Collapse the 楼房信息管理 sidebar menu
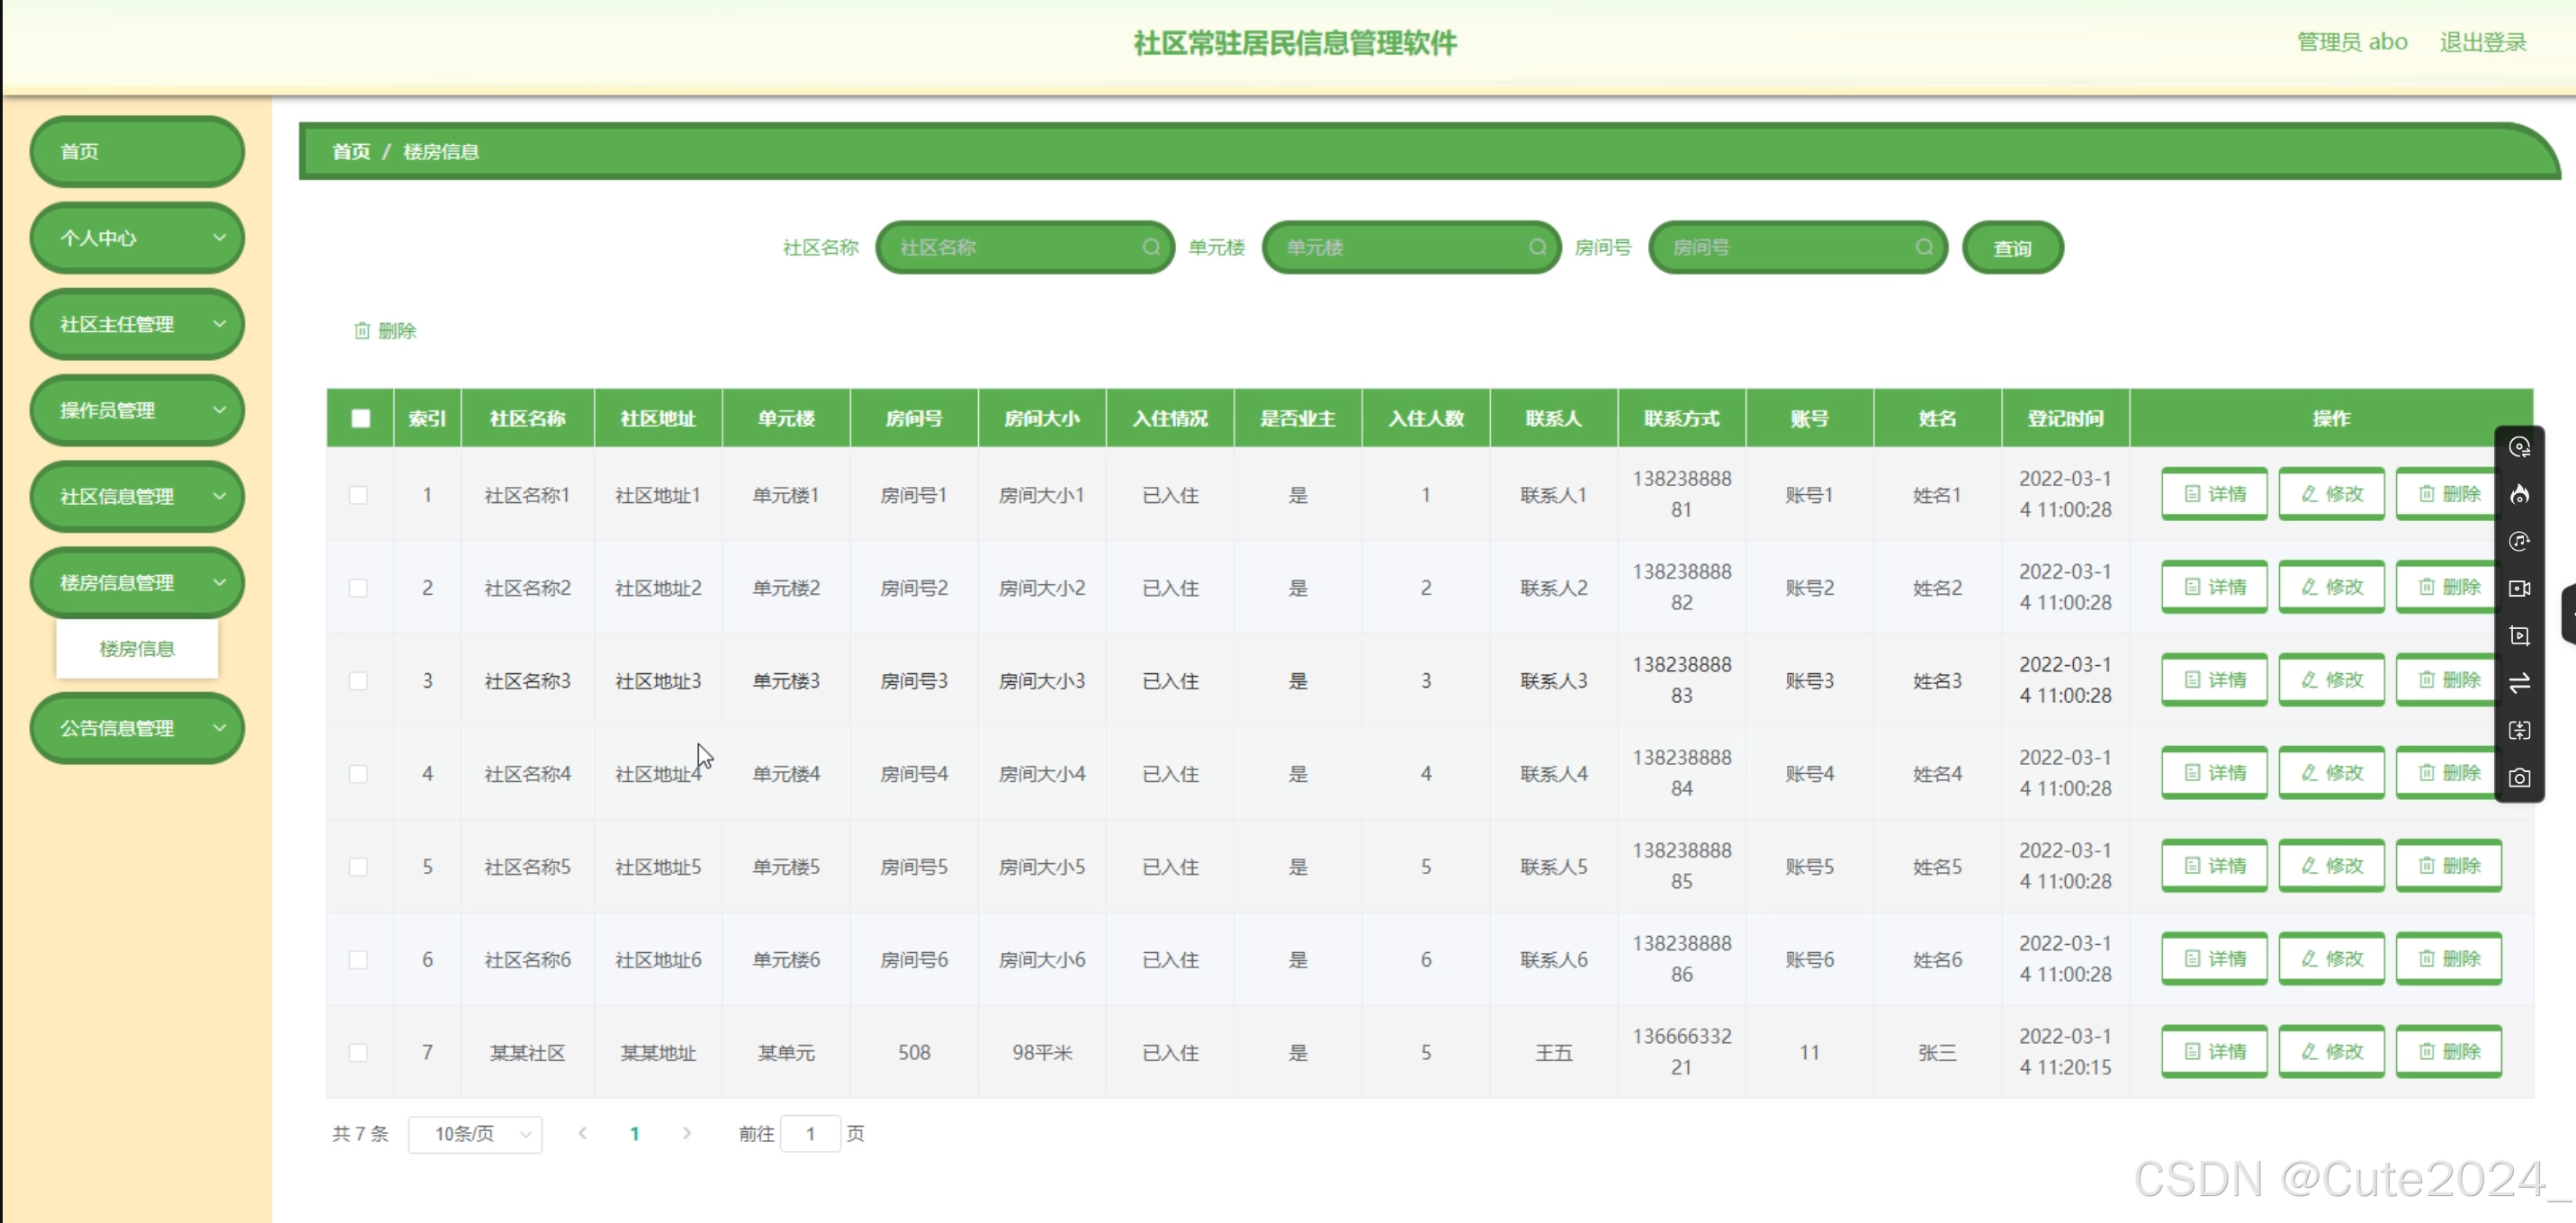The image size is (2576, 1223). pyautogui.click(x=137, y=582)
